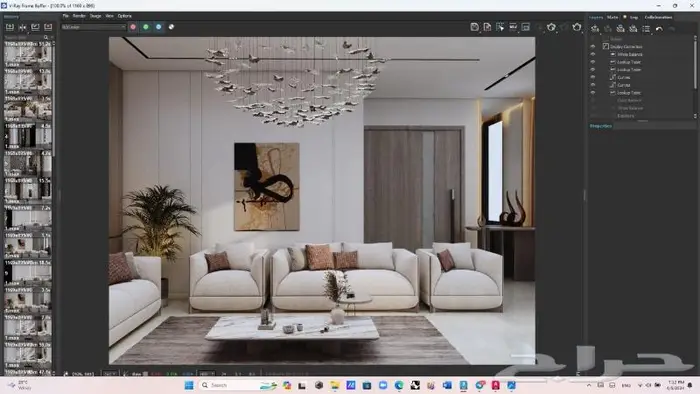This screenshot has width=700, height=394.
Task: Toggle eye of upper Curves layer
Action: click(x=593, y=77)
